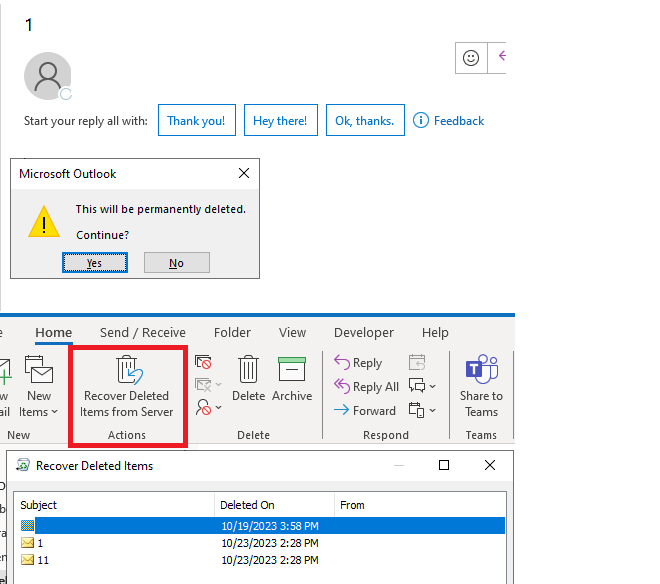This screenshot has width=660, height=584.
Task: Switch to the View tab
Action: tap(292, 333)
